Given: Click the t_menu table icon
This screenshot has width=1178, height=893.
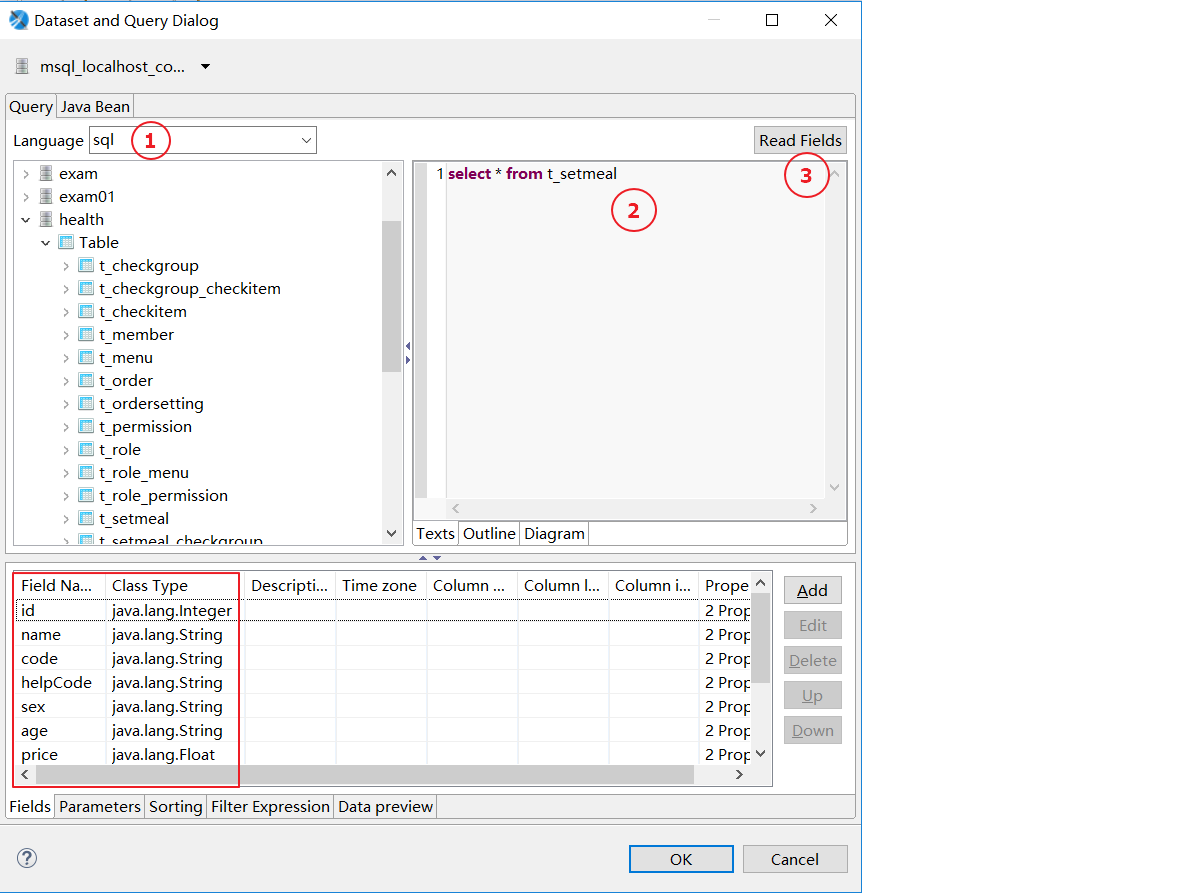Looking at the screenshot, I should coord(86,358).
